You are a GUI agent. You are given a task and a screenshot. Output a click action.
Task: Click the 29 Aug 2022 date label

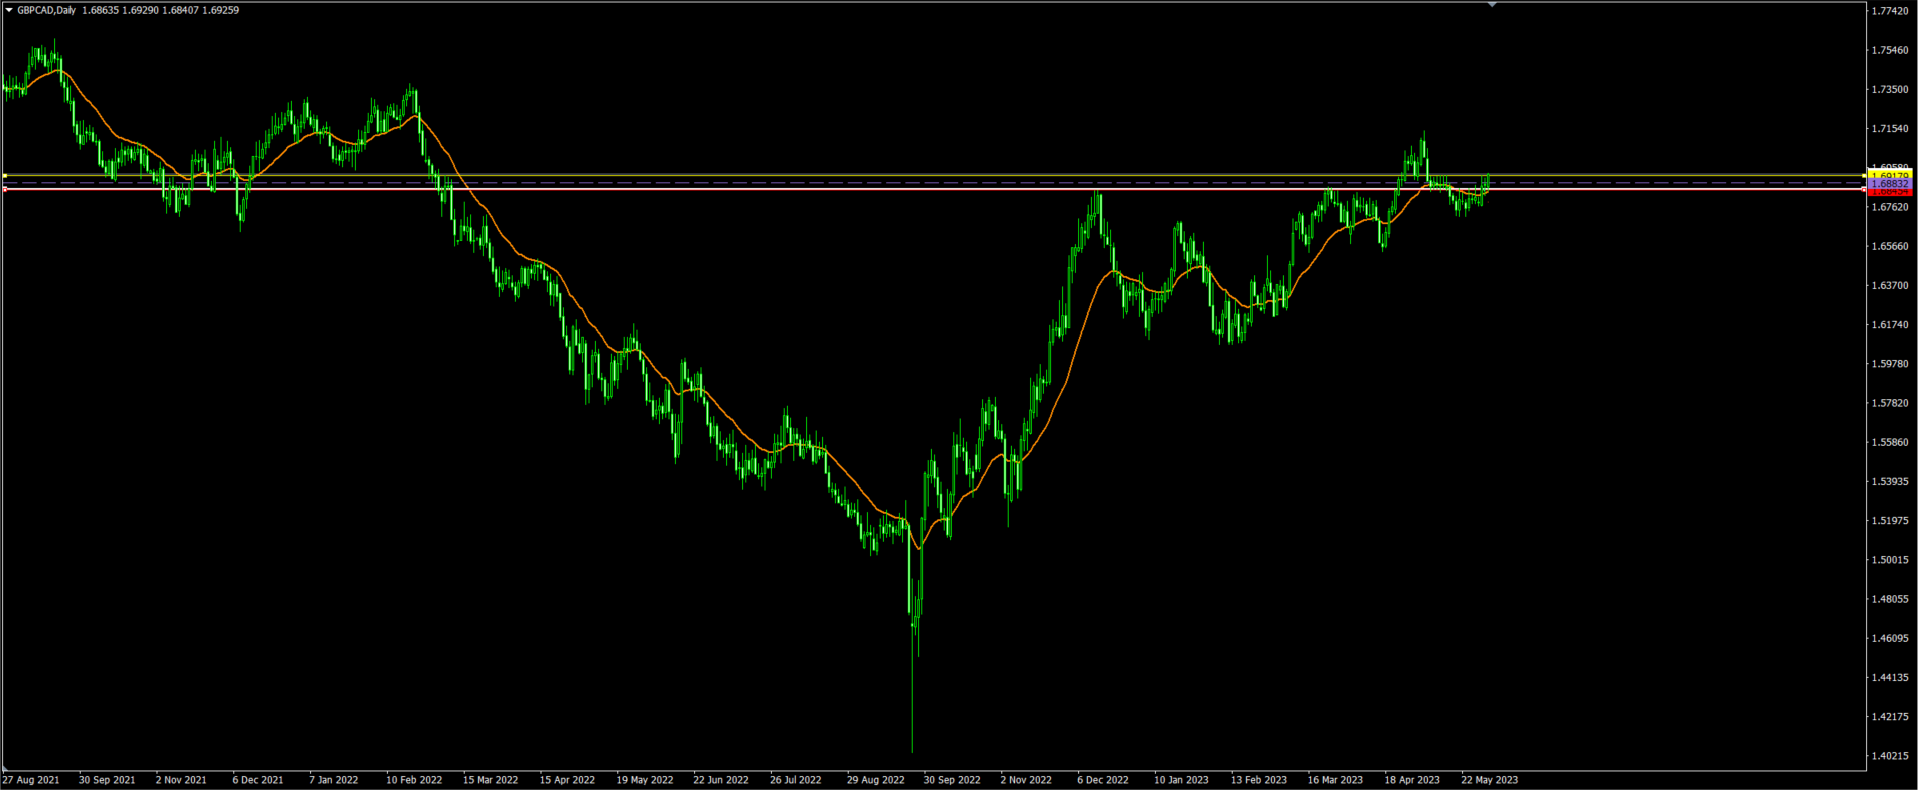[x=875, y=780]
